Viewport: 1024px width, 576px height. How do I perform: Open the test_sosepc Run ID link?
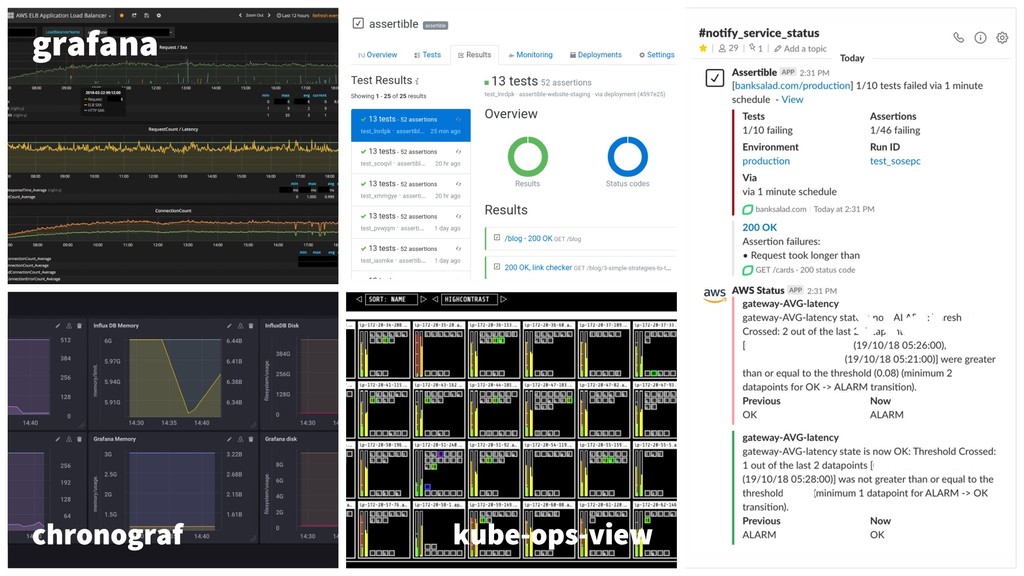click(895, 161)
